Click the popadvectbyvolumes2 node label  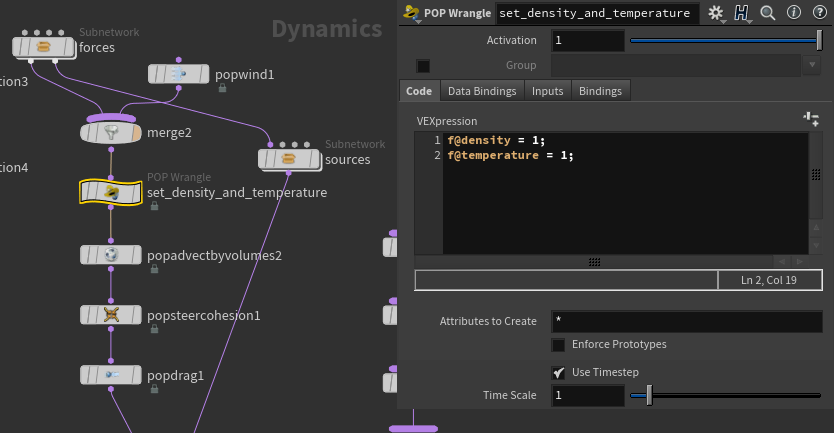pos(214,256)
